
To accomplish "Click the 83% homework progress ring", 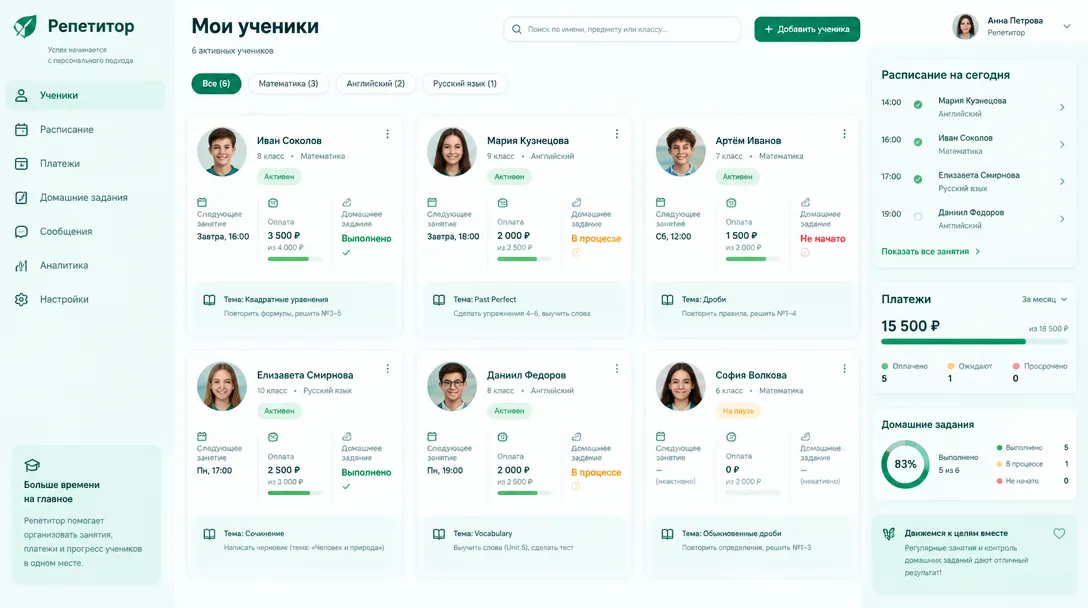I will pyautogui.click(x=905, y=464).
